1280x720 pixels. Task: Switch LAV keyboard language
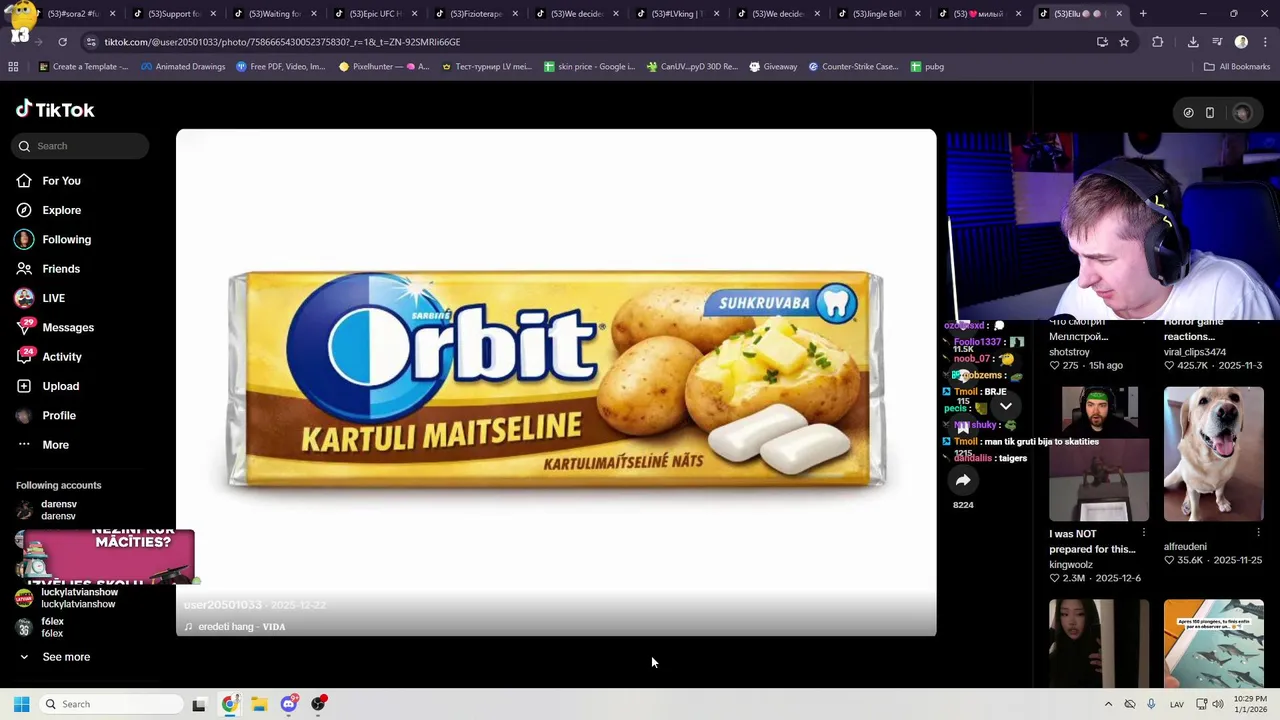[1177, 704]
